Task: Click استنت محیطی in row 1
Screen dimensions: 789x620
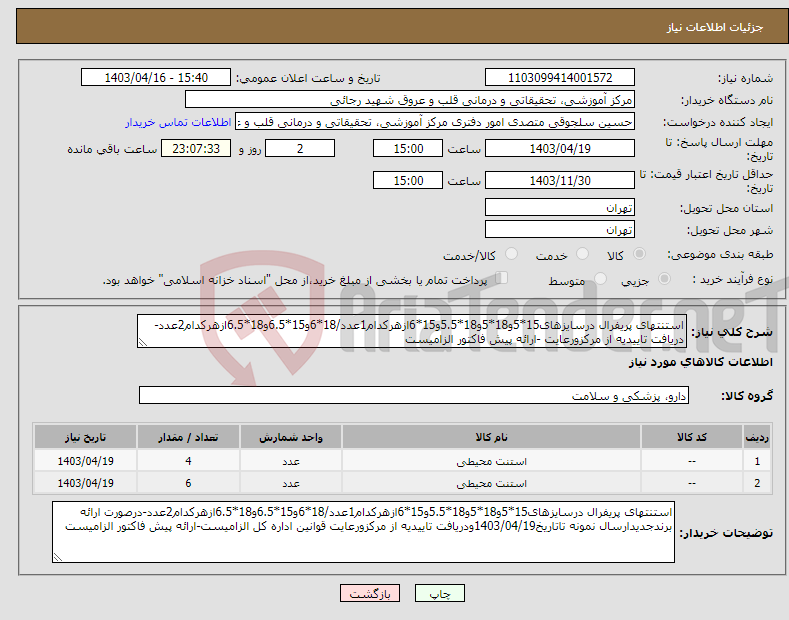Action: point(491,461)
